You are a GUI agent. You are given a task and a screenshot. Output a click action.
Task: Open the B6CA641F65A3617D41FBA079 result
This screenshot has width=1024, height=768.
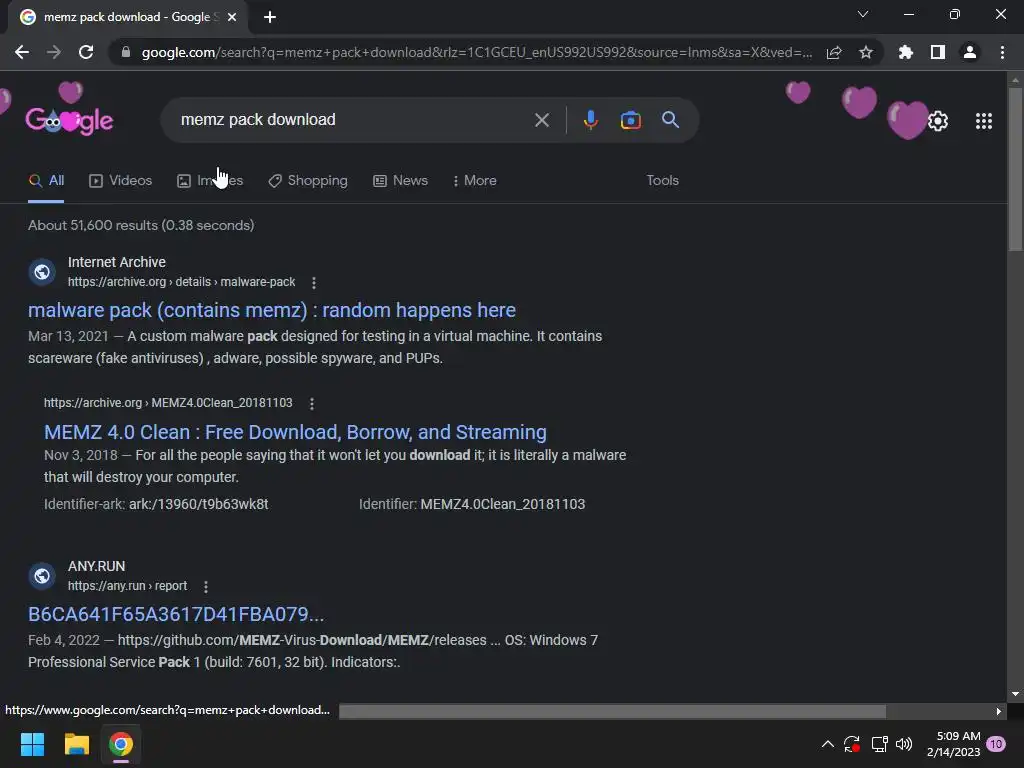[x=176, y=615]
